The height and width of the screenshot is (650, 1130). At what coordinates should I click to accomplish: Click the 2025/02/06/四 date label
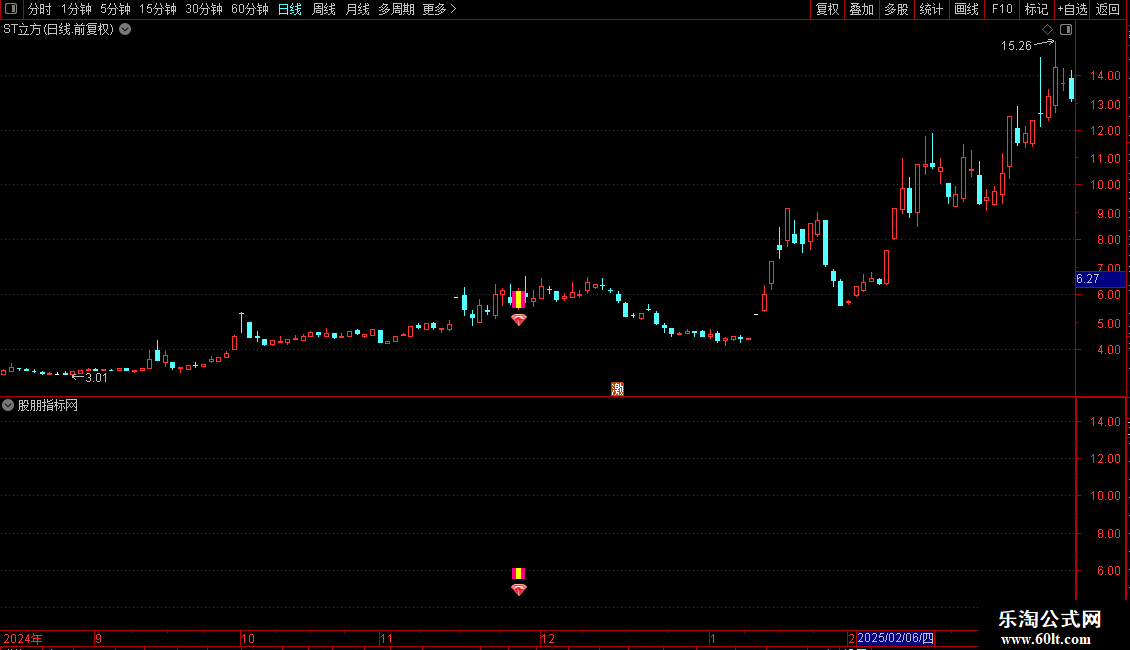click(896, 638)
